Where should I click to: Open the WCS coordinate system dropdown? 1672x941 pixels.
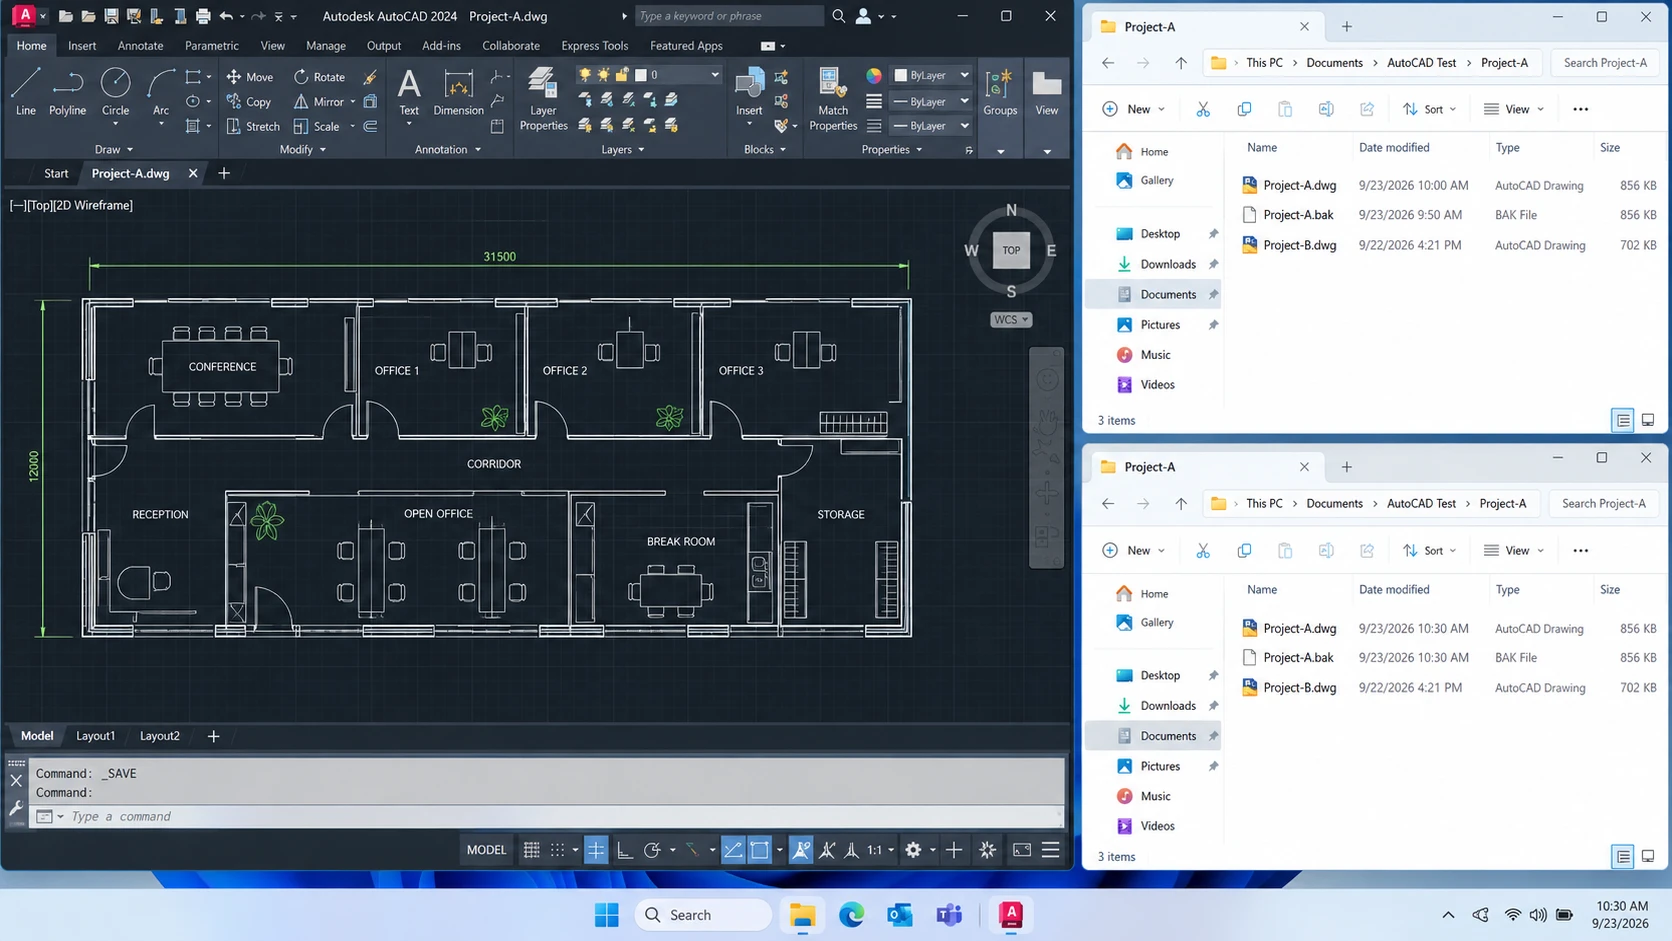(1011, 320)
